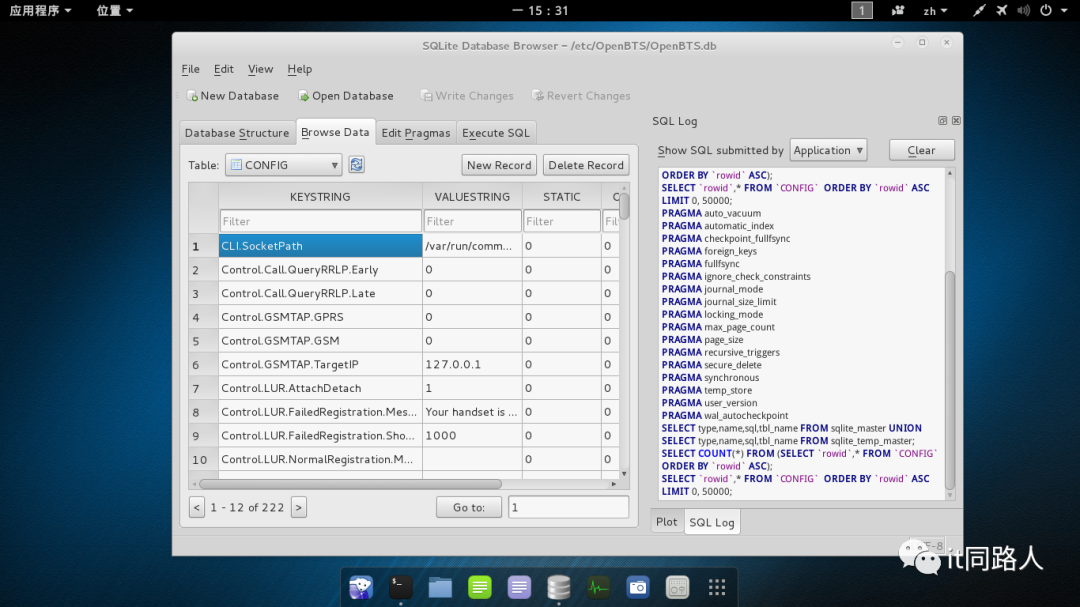The image size is (1080, 607).
Task: Select the CLI.SocketPath cell
Action: (x=320, y=246)
